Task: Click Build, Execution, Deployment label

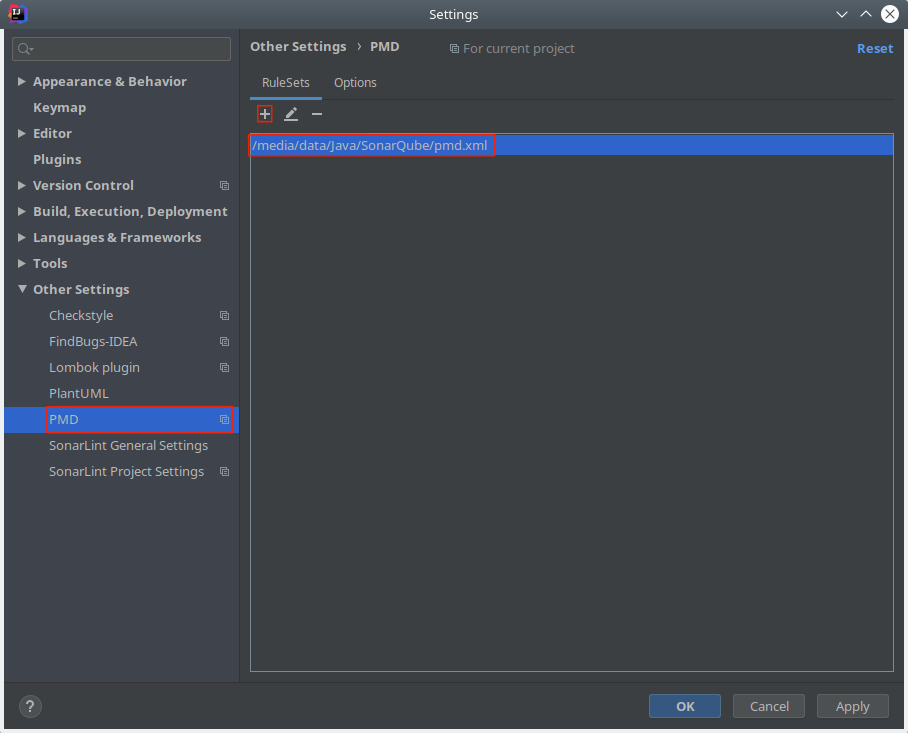Action: (x=130, y=212)
